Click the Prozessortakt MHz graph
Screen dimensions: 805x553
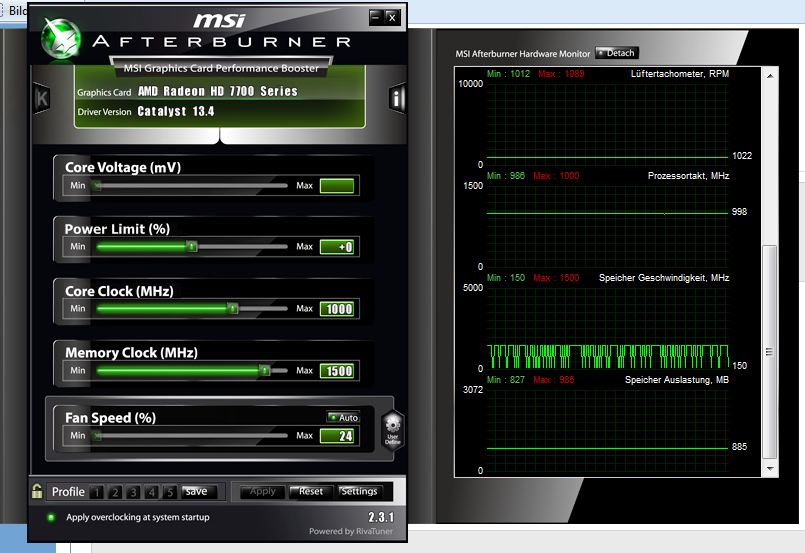(x=607, y=226)
